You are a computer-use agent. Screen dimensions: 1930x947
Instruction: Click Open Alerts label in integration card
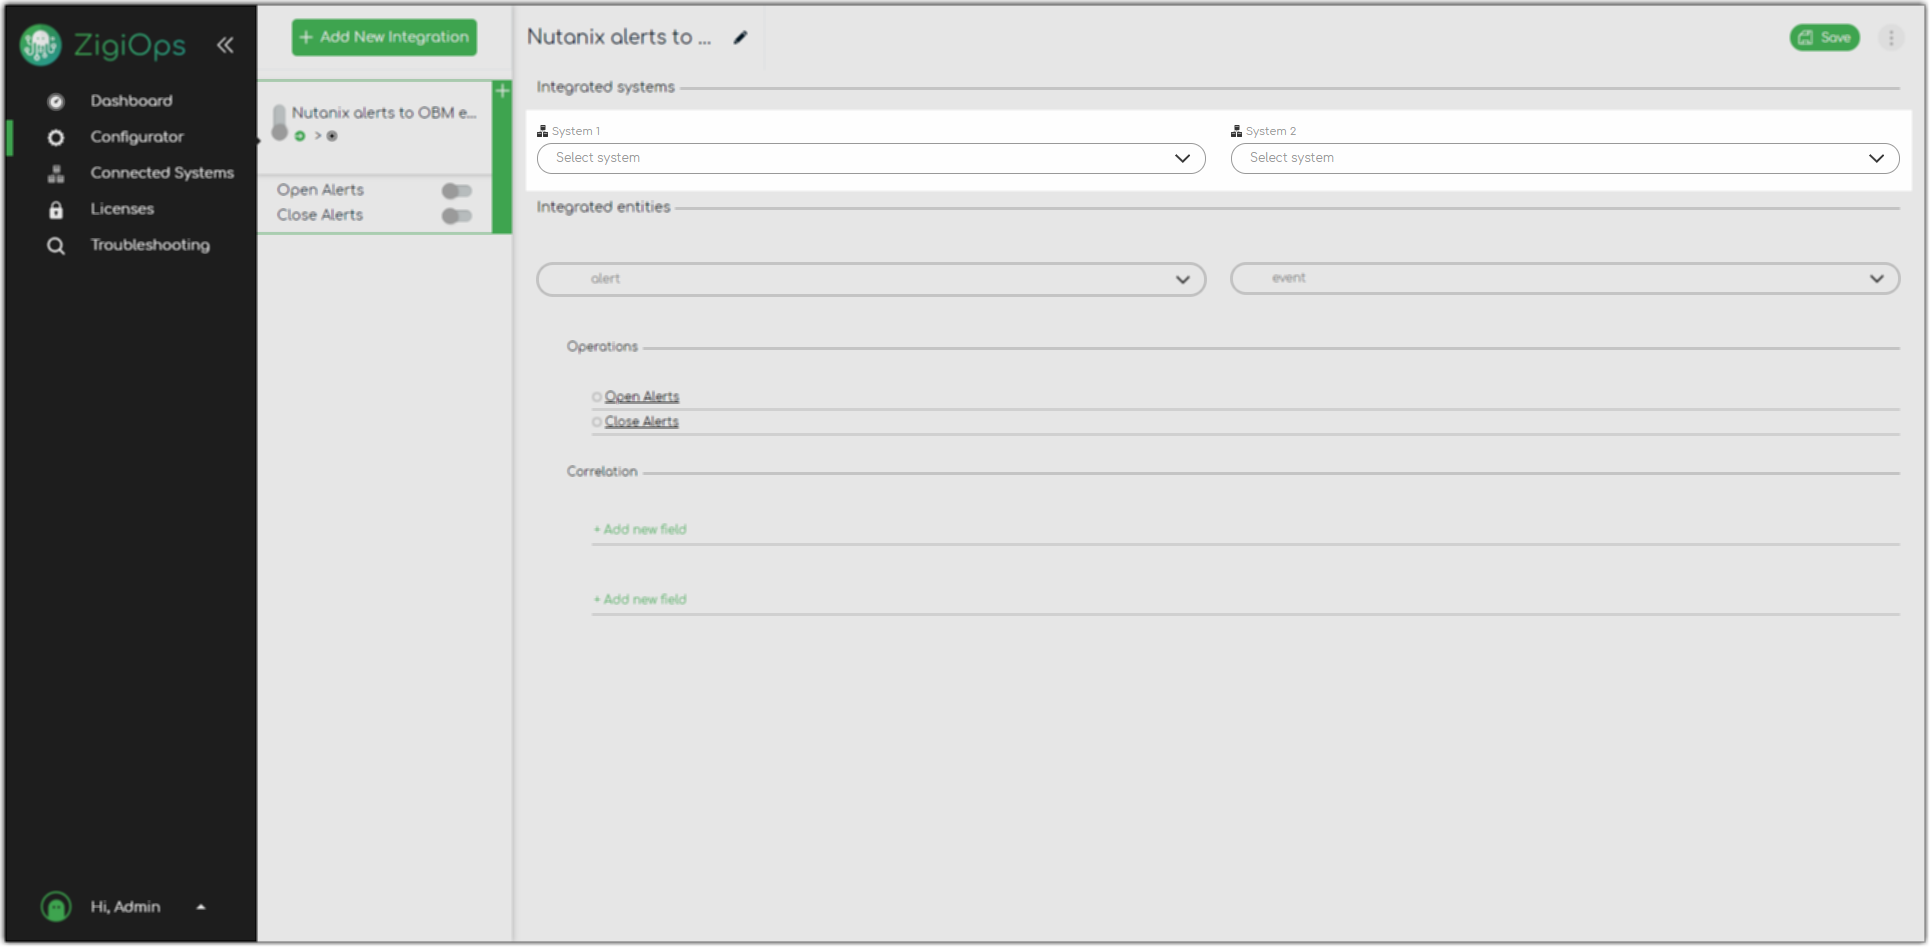[320, 190]
